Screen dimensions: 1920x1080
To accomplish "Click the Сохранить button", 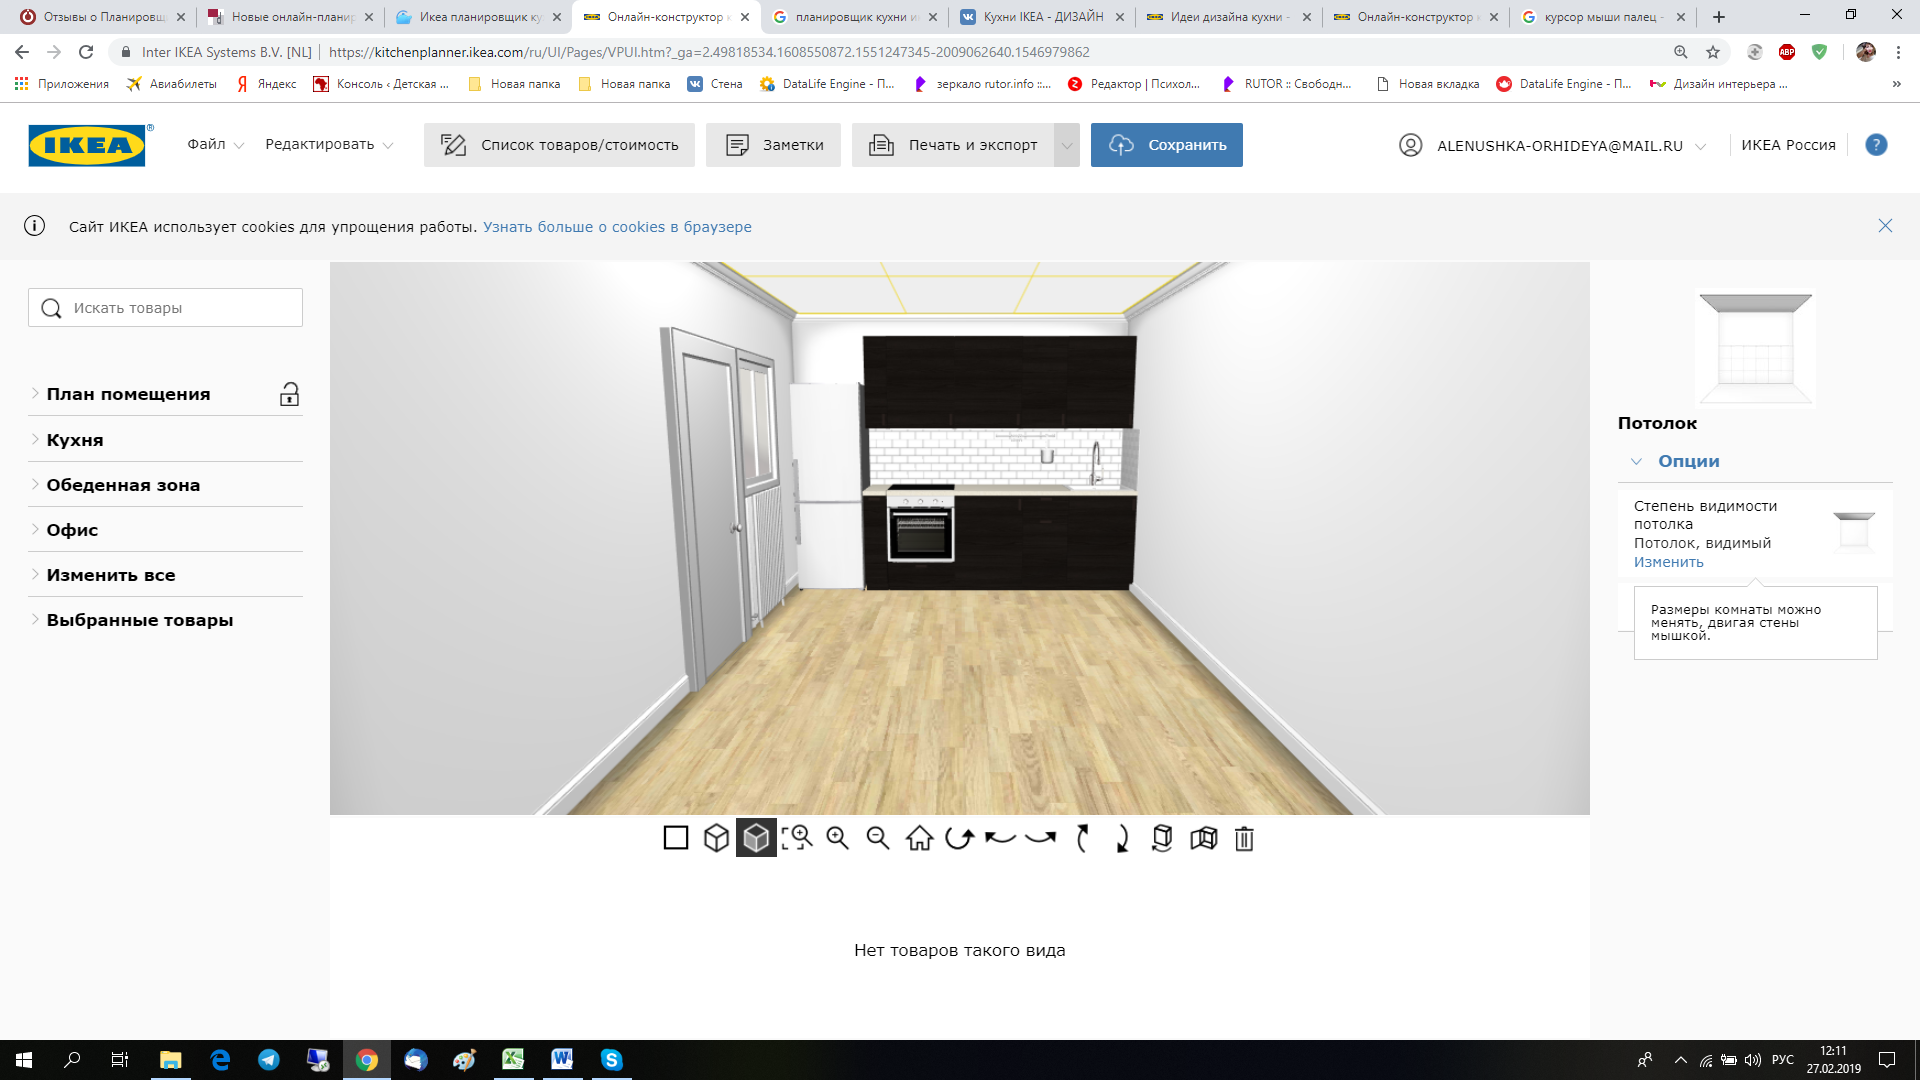I will click(1166, 145).
